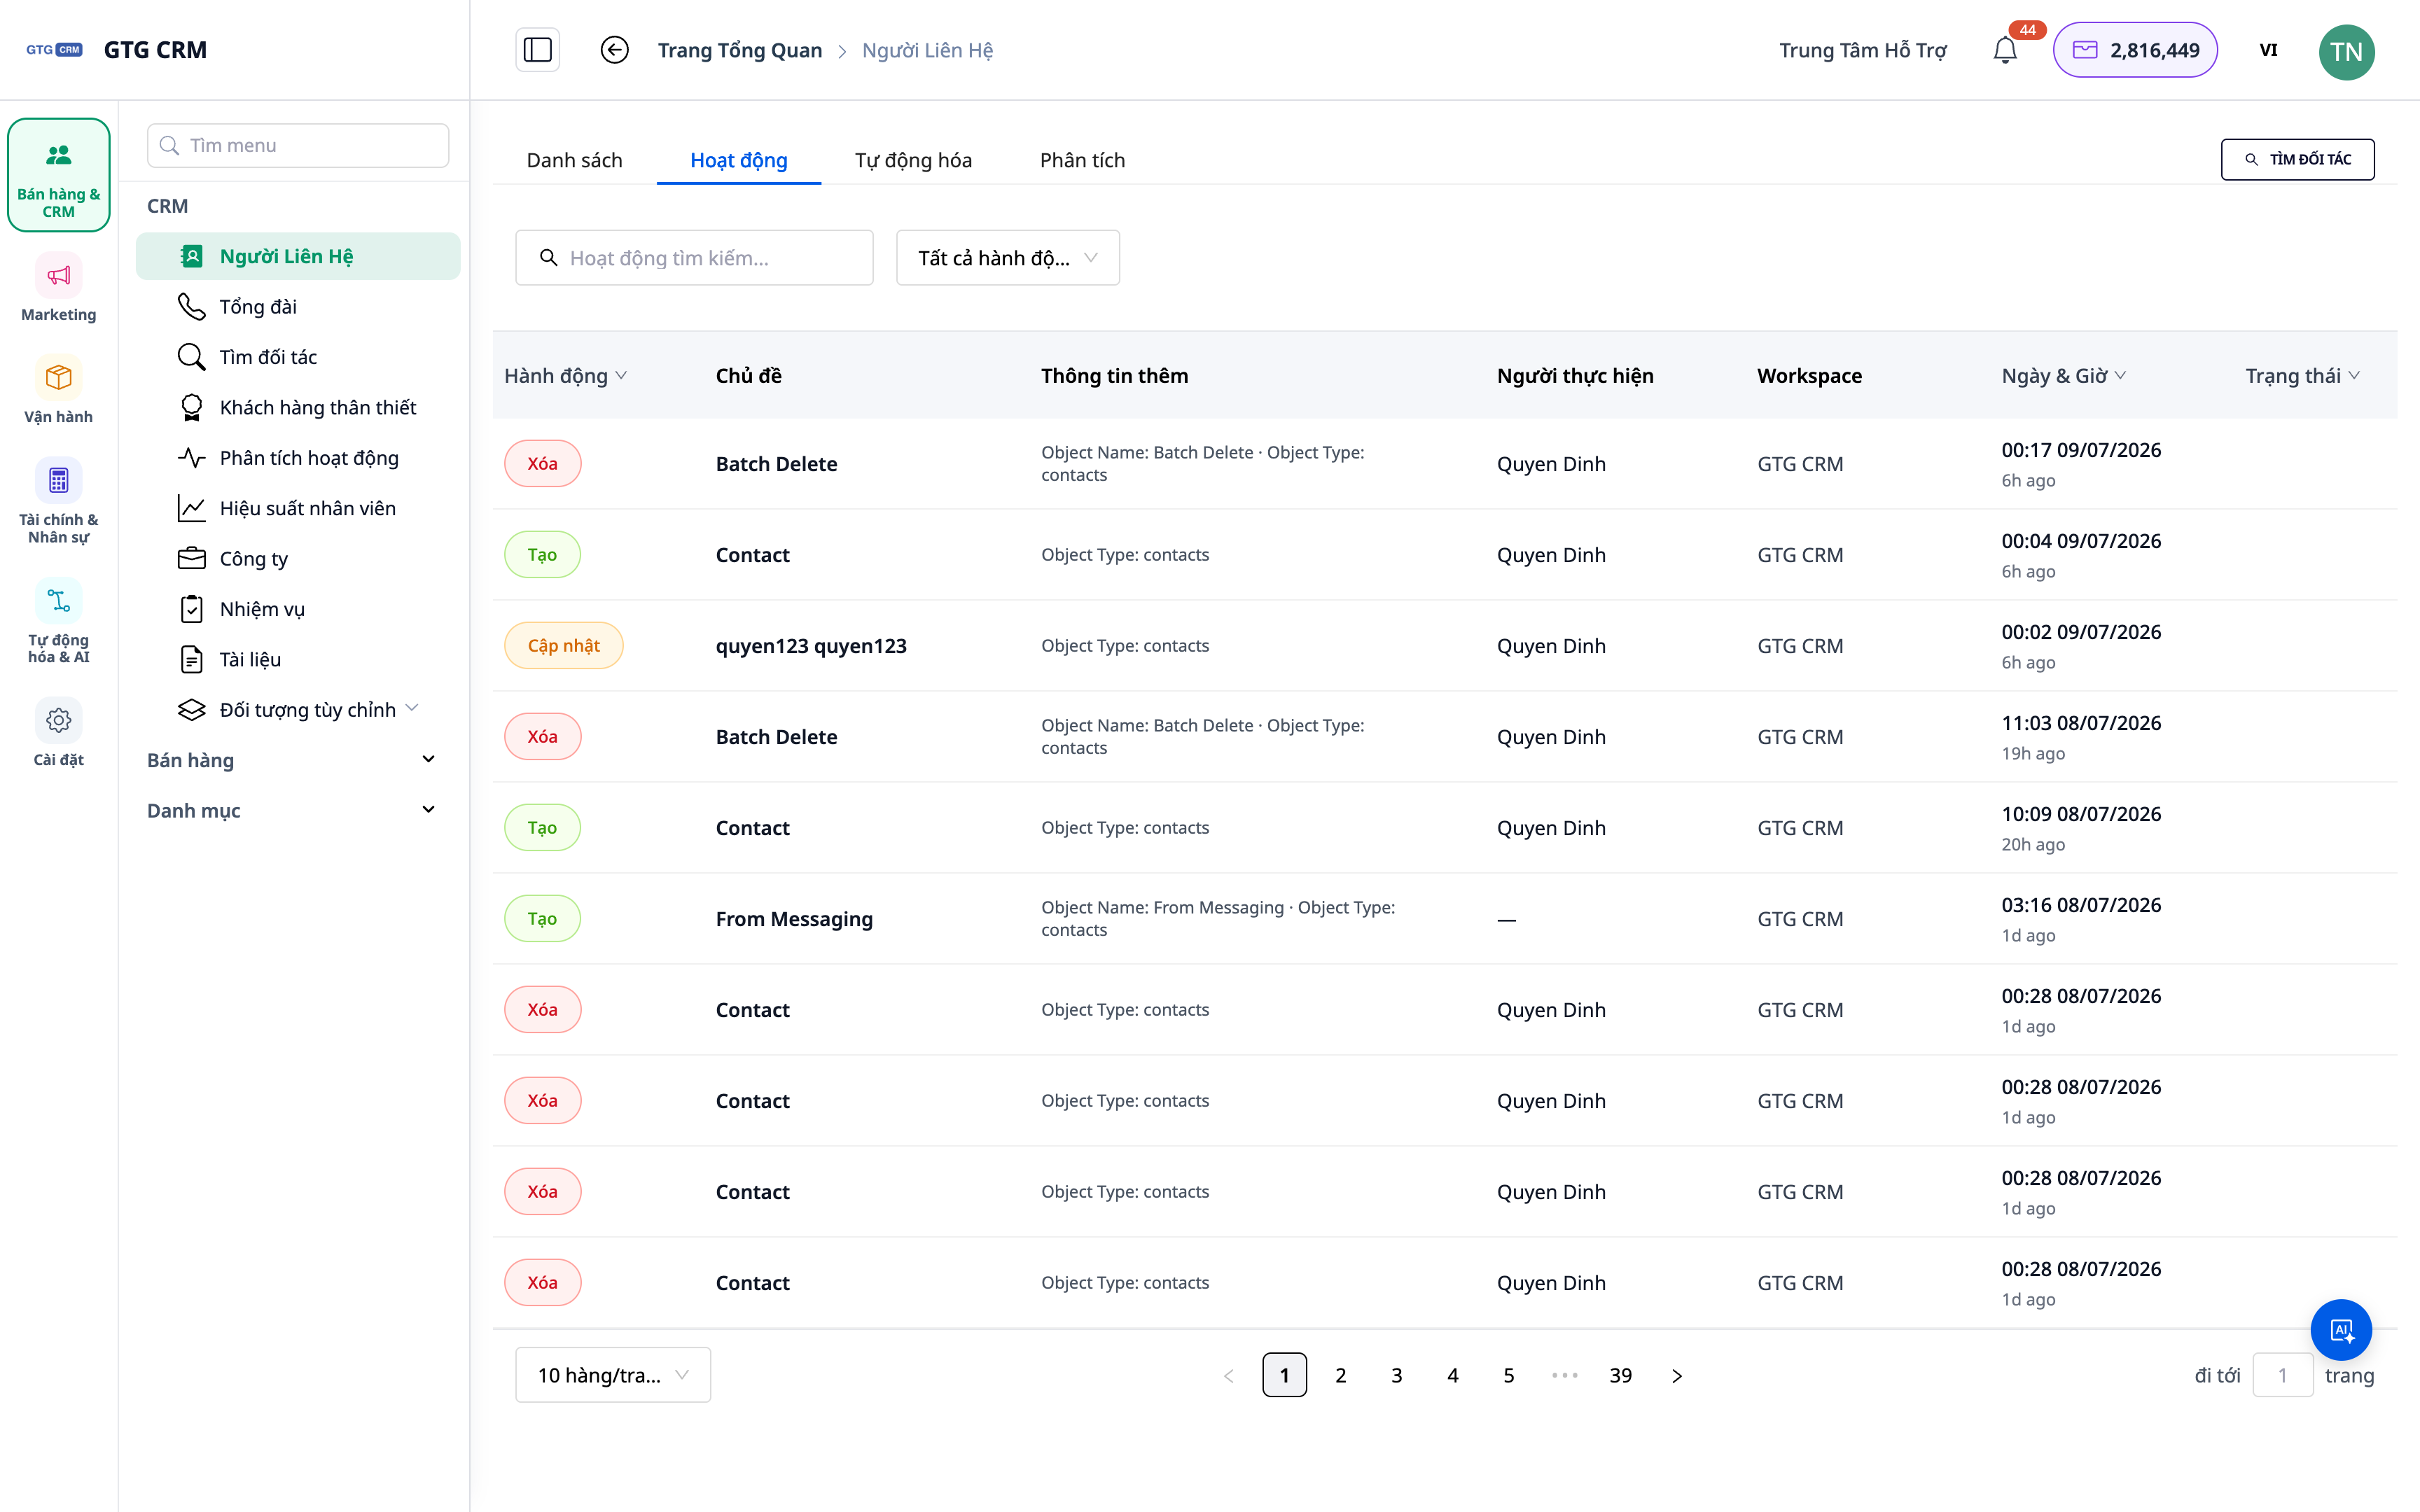Click the 11:03 08/07/2026 timestamp
This screenshot has width=2420, height=1512.
click(x=2080, y=722)
